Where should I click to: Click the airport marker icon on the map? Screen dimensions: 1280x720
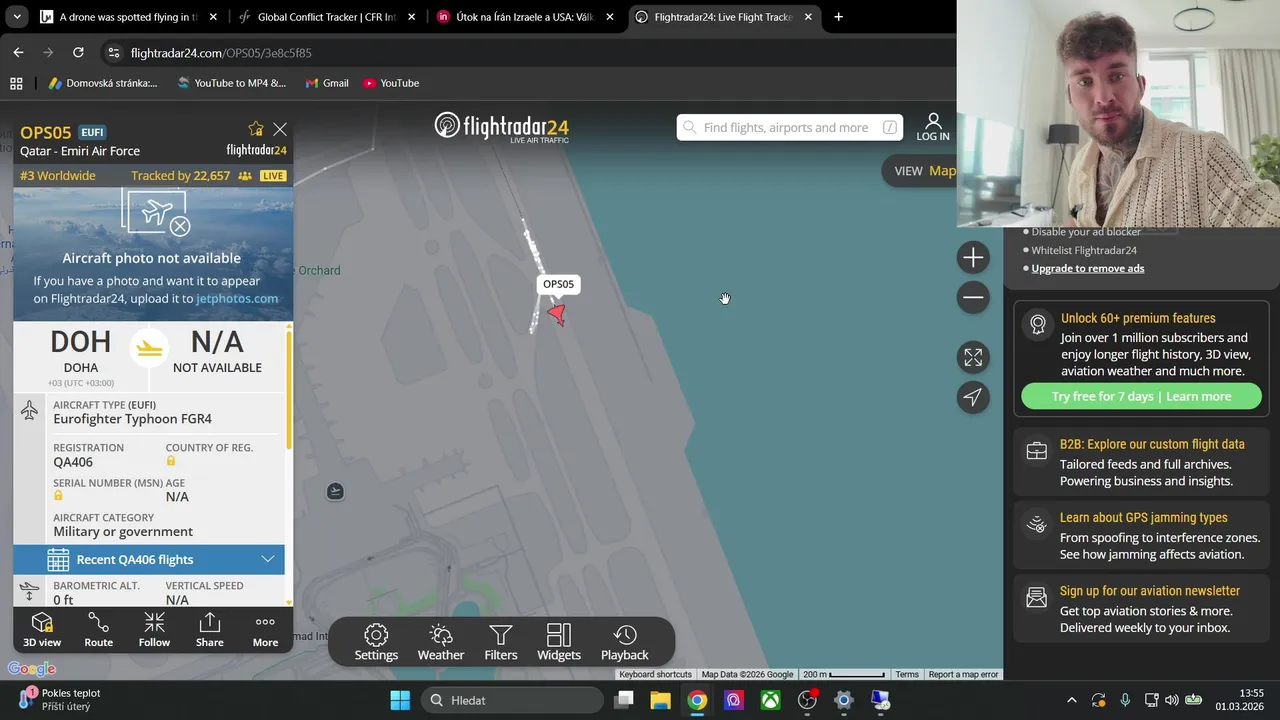tap(335, 491)
